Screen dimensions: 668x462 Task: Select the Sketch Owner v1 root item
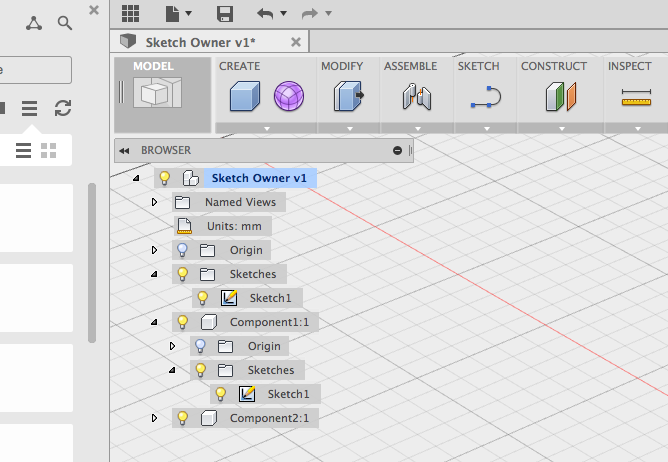click(x=259, y=178)
